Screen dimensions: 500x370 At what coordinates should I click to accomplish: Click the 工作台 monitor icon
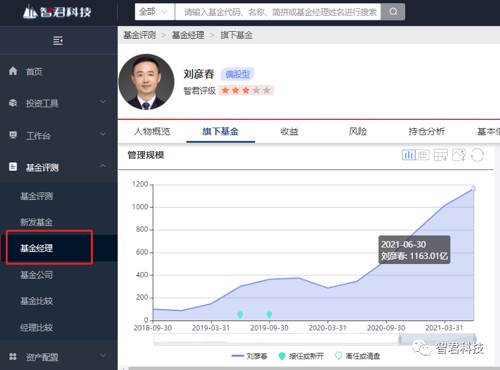coord(13,135)
